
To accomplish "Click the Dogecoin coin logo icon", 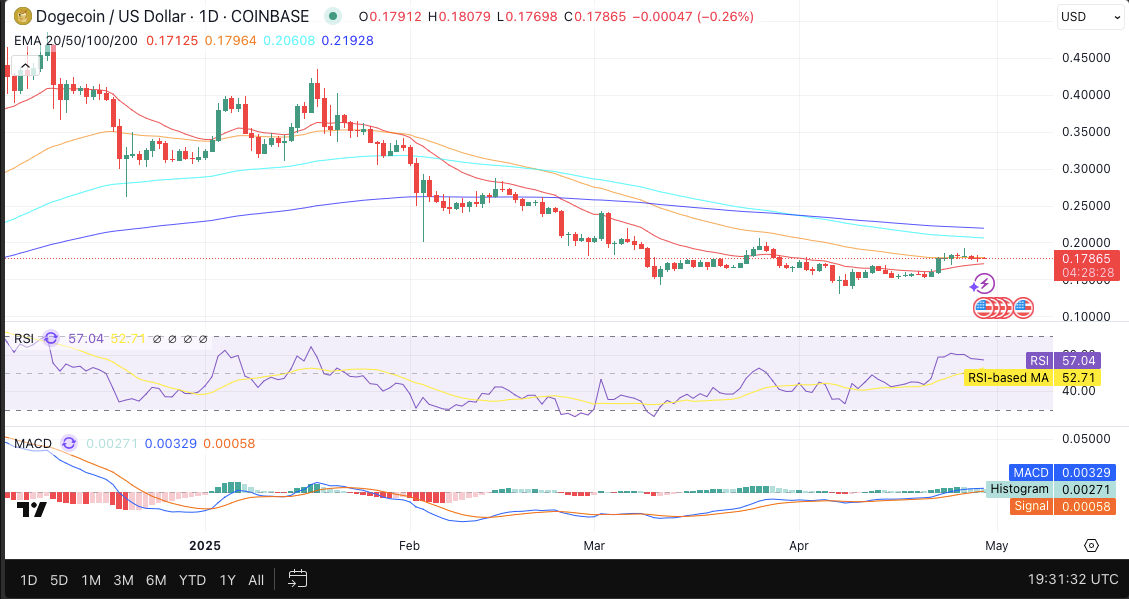I will [x=23, y=15].
